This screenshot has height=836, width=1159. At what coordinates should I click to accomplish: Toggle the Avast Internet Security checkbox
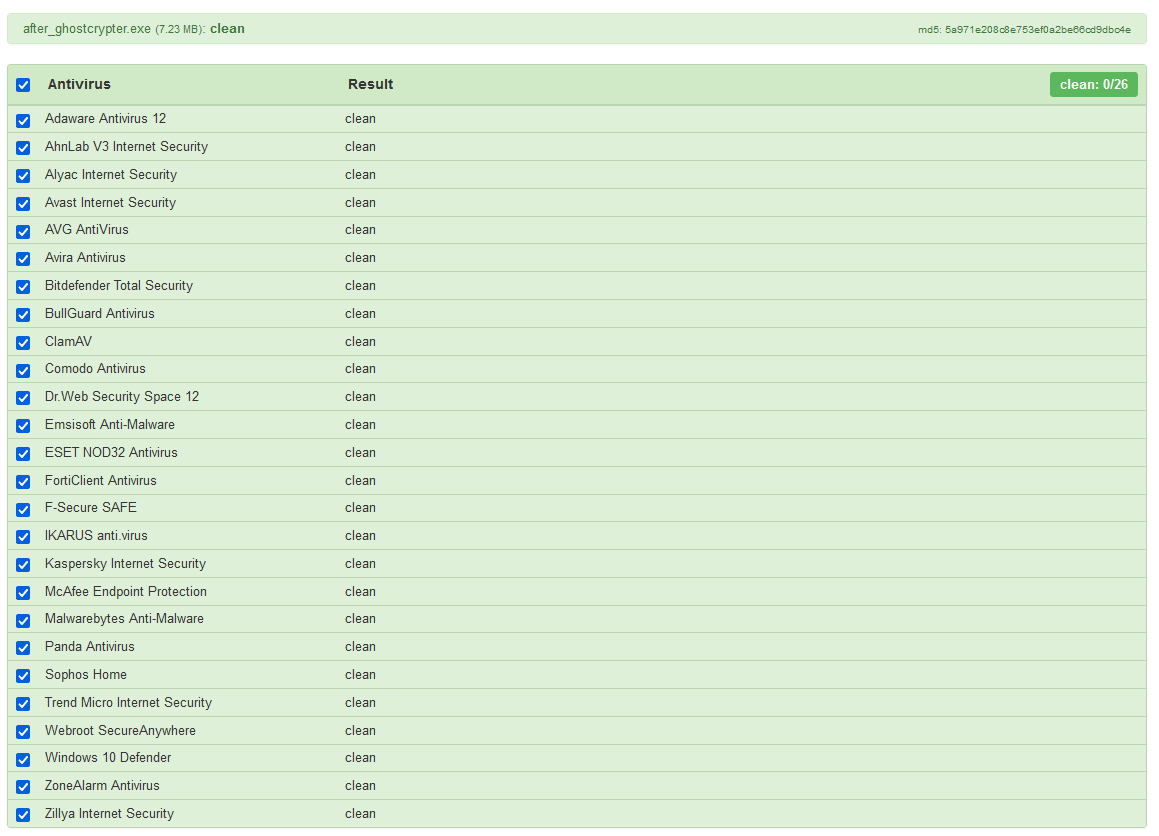click(23, 204)
